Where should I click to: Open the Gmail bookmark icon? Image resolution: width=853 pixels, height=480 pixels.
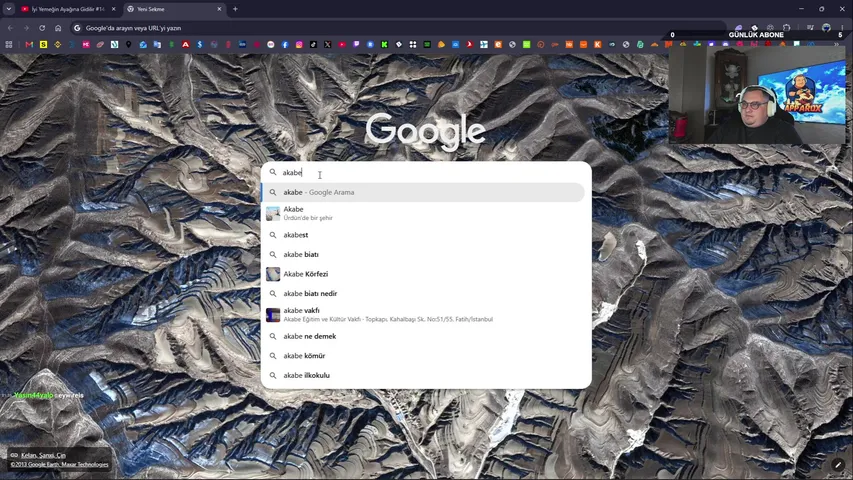coord(29,45)
